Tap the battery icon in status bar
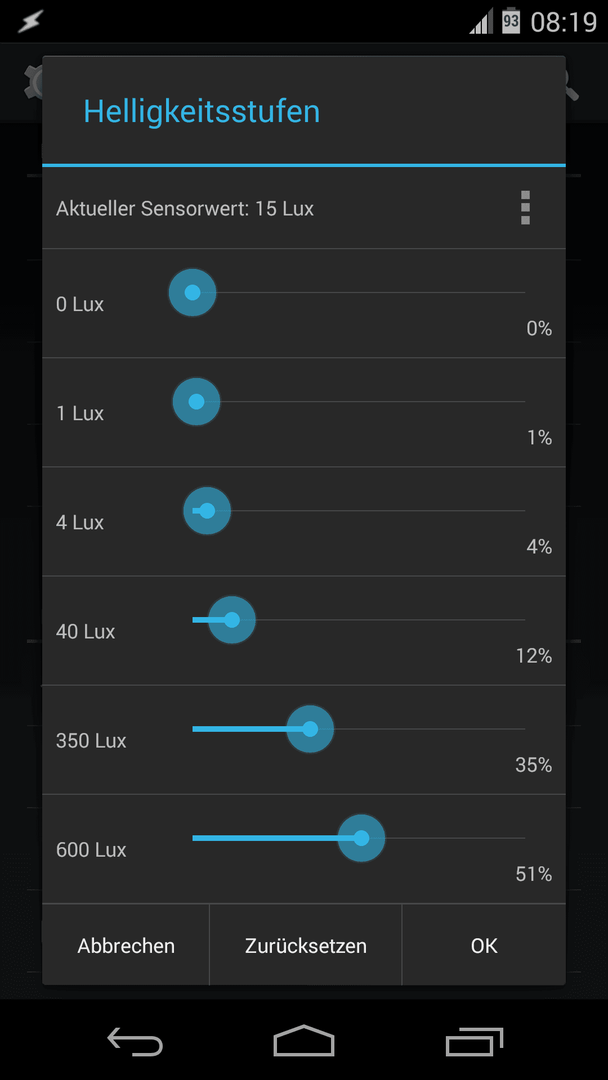The width and height of the screenshot is (608, 1080). (x=511, y=21)
